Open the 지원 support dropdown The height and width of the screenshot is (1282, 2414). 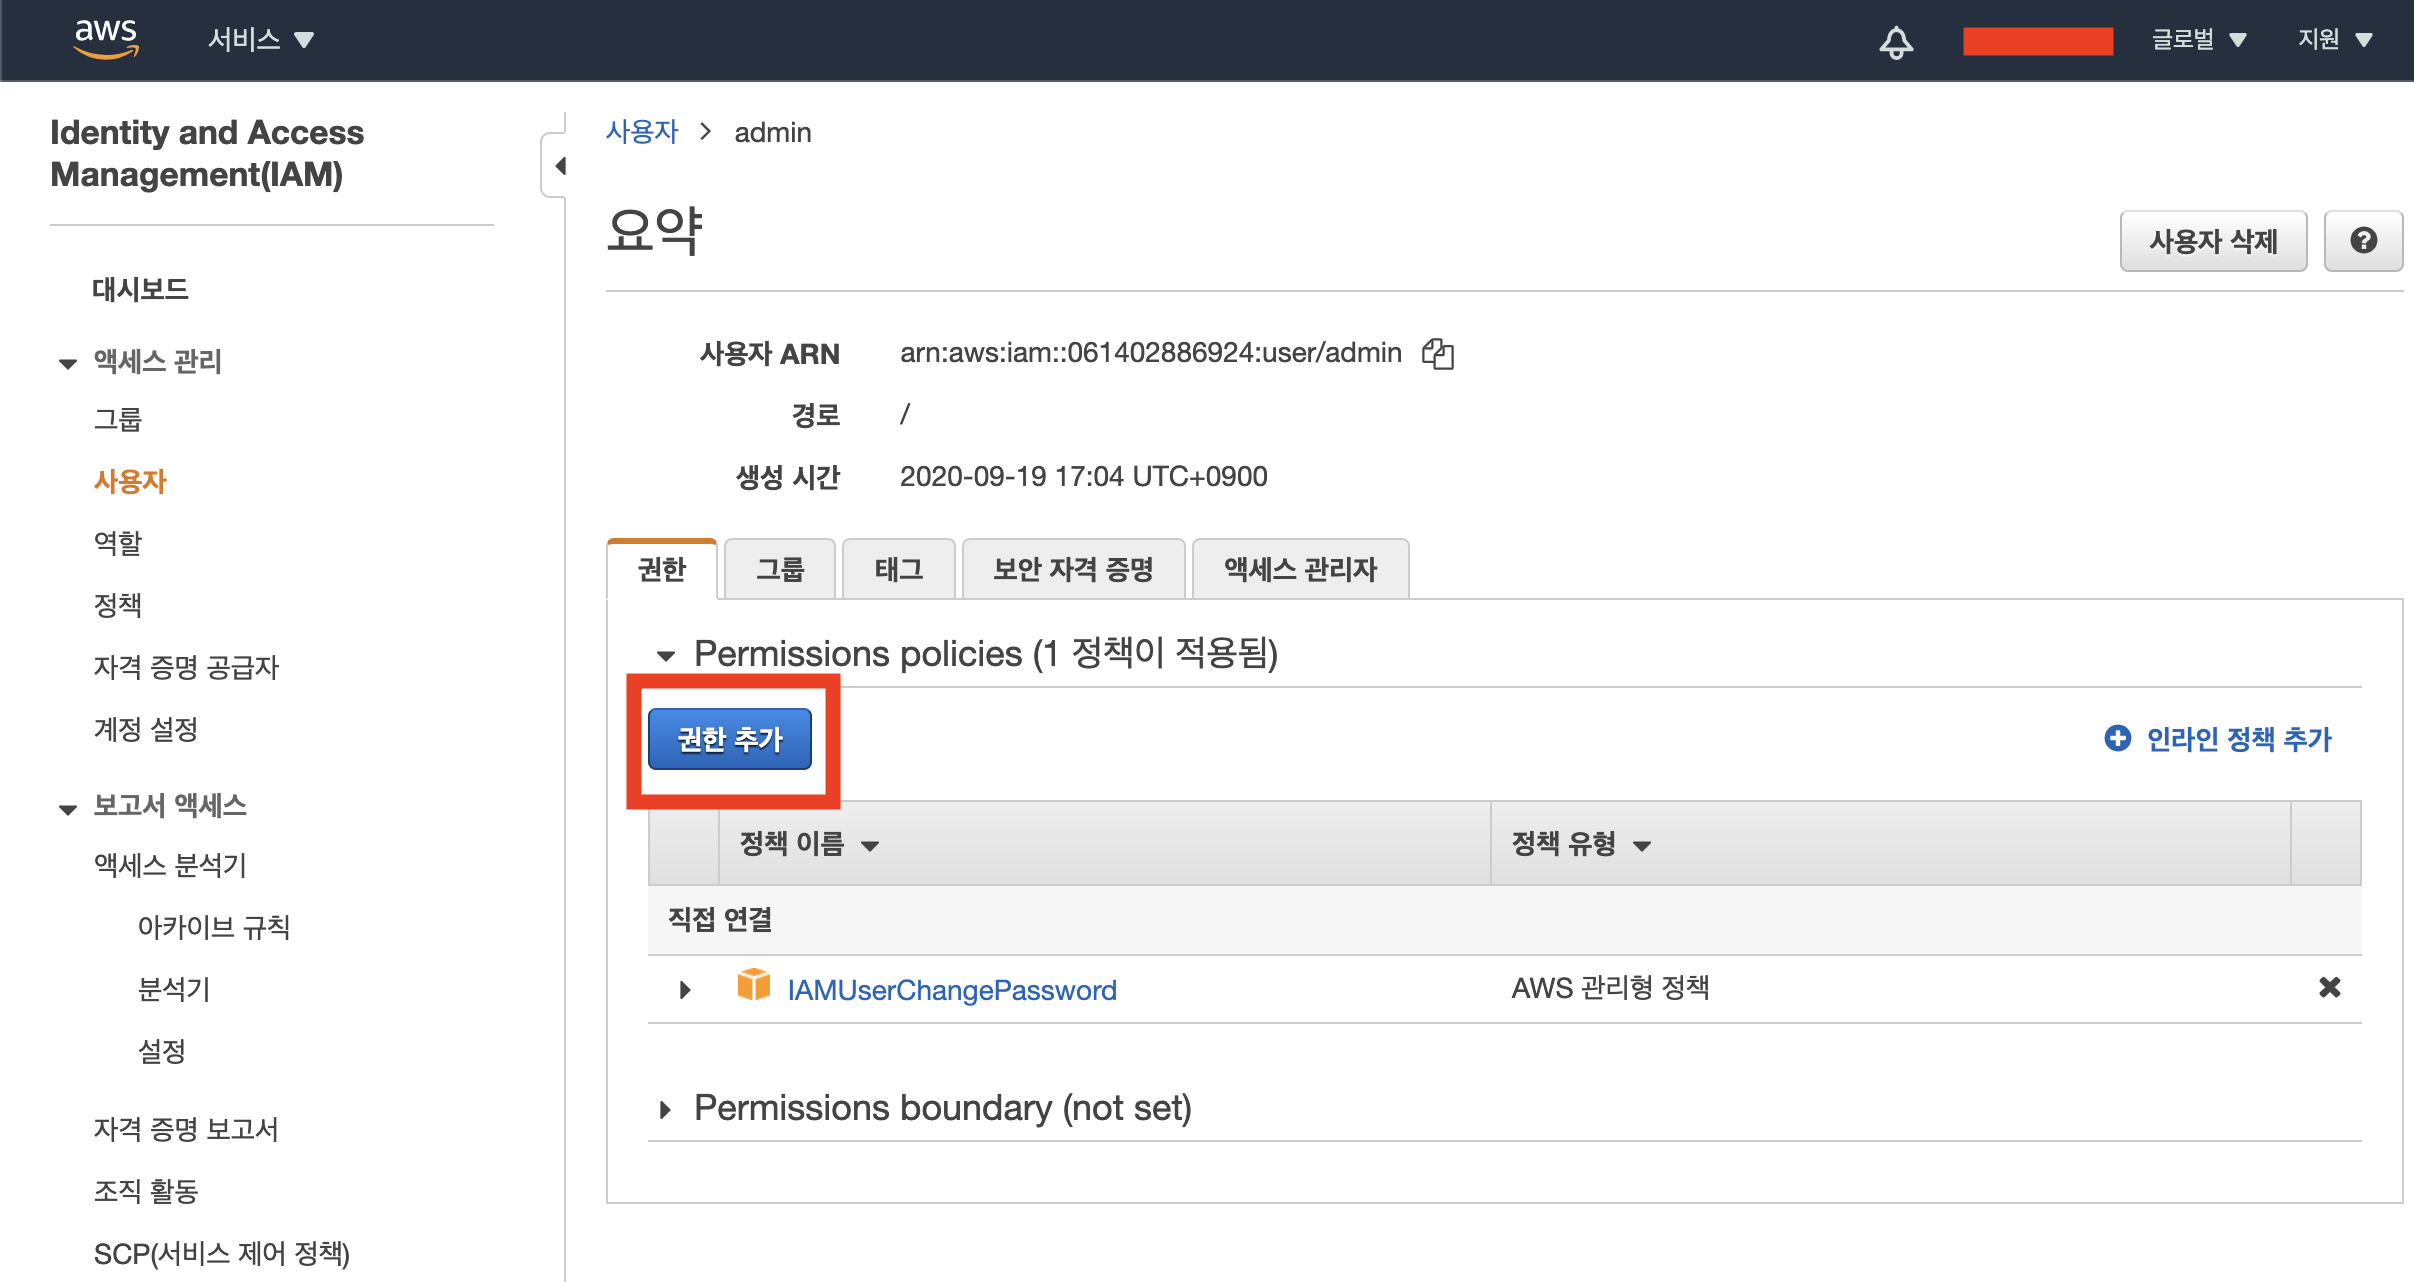pos(2334,39)
